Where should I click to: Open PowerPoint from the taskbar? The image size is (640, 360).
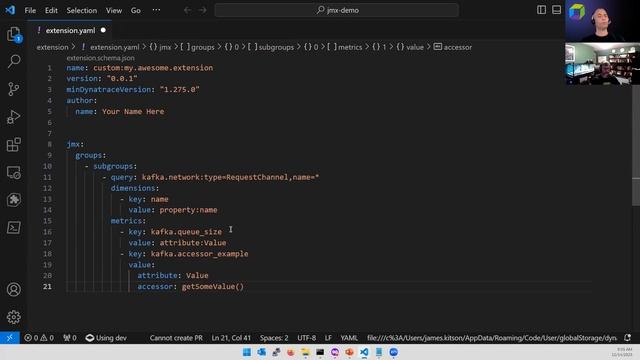click(349, 352)
